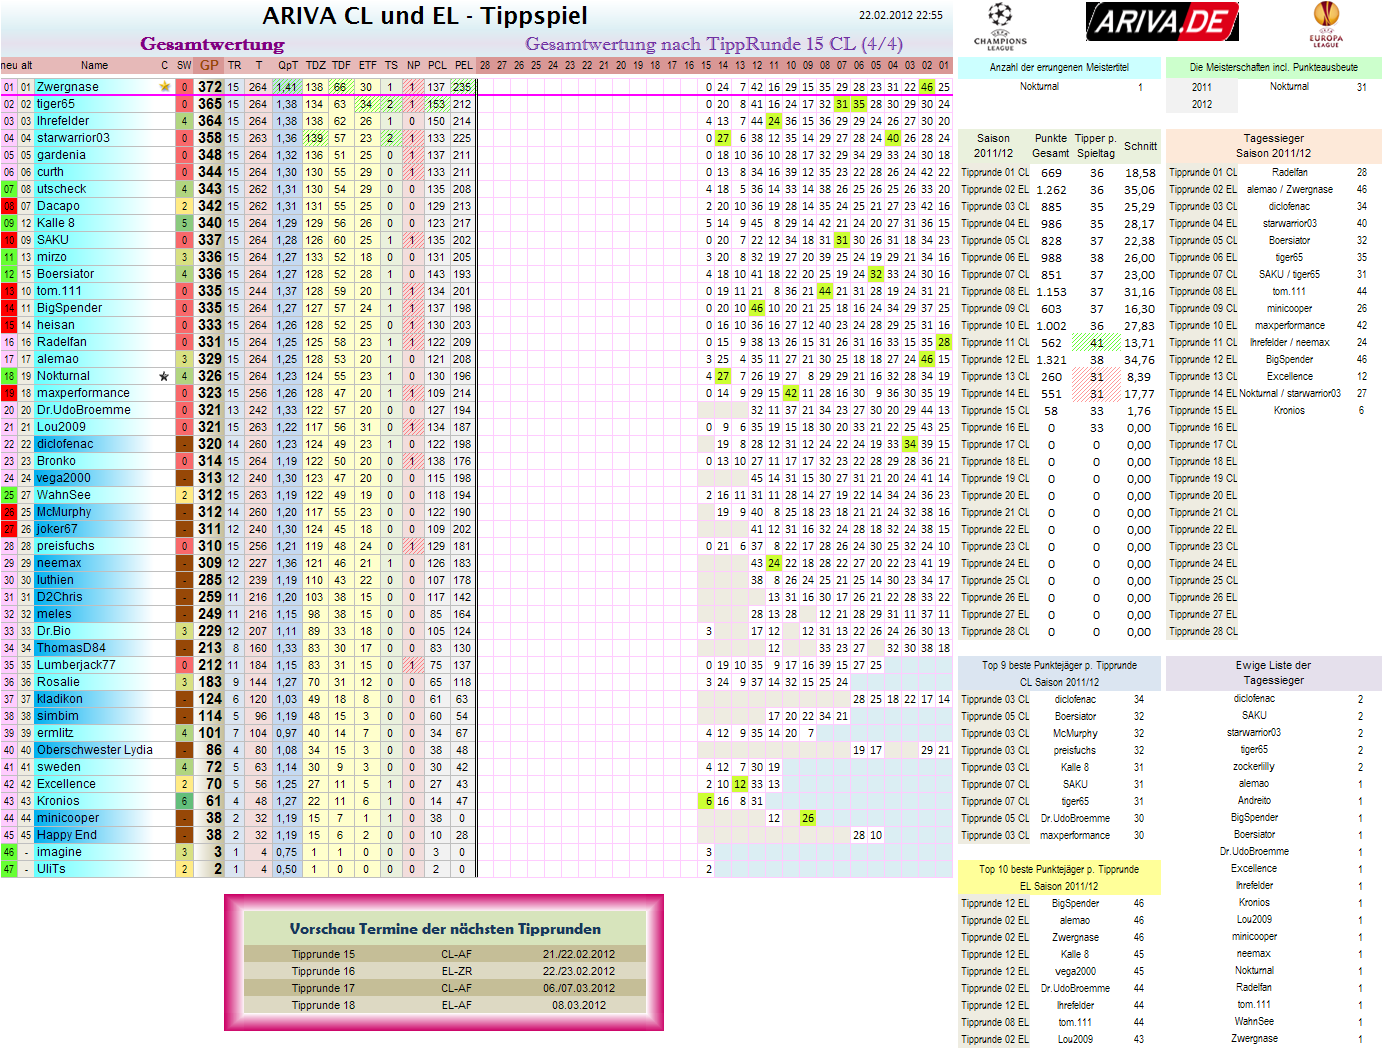
Task: Click the highlighted name 'luthien'
Action: pyautogui.click(x=55, y=580)
